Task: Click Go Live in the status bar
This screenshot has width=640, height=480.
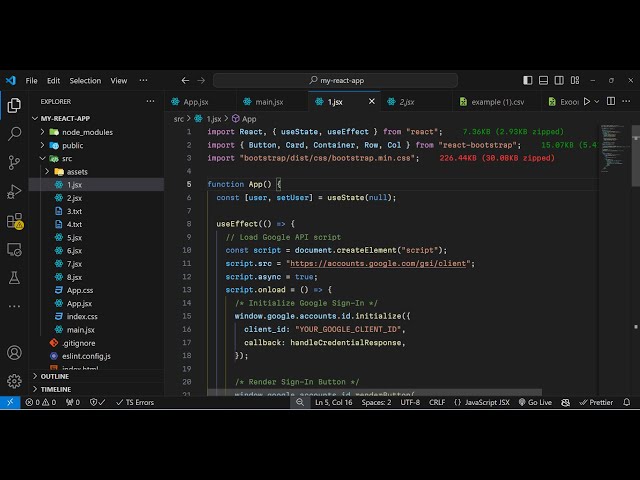Action: point(534,402)
